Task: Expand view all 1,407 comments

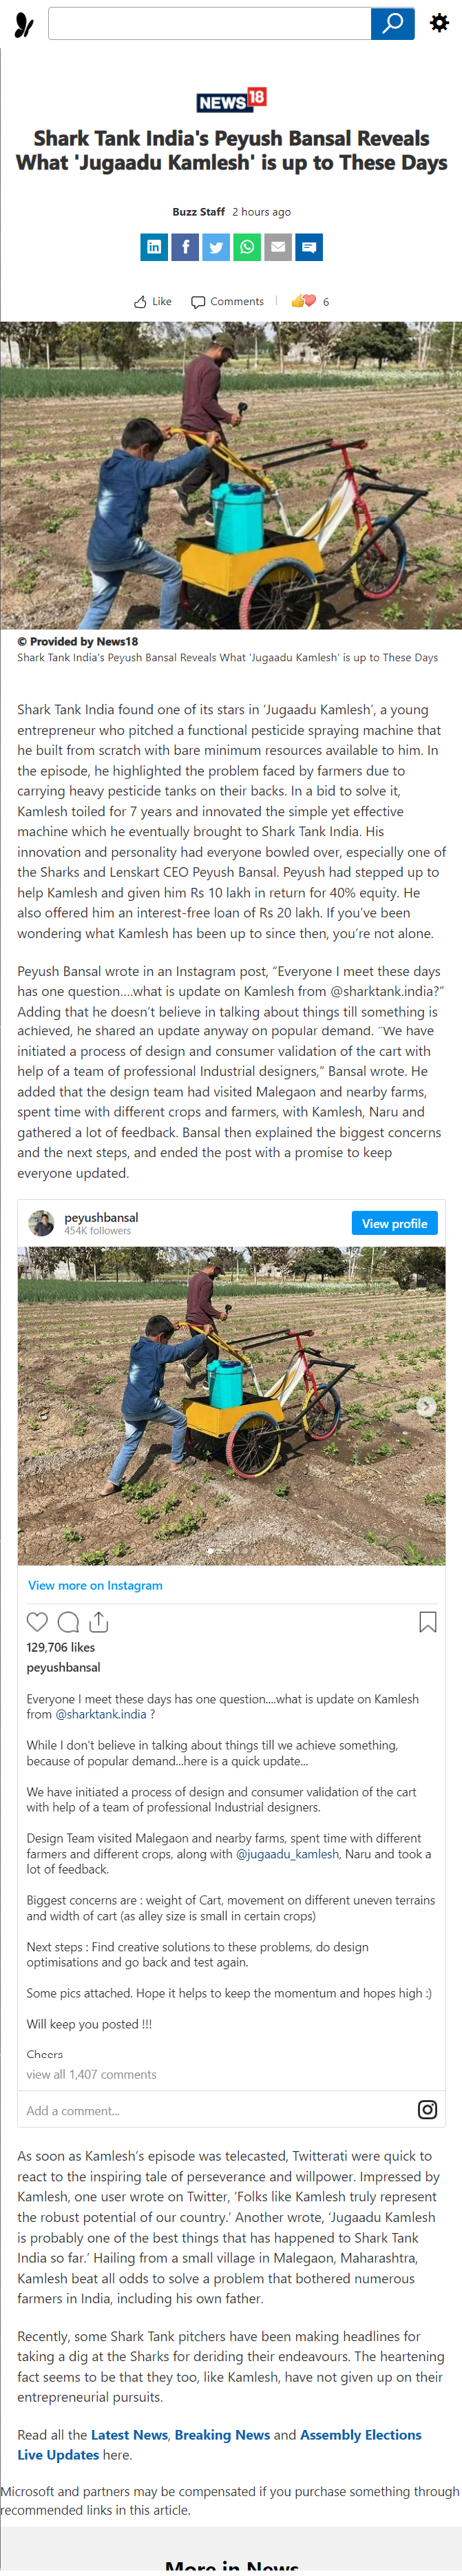Action: [x=91, y=2074]
